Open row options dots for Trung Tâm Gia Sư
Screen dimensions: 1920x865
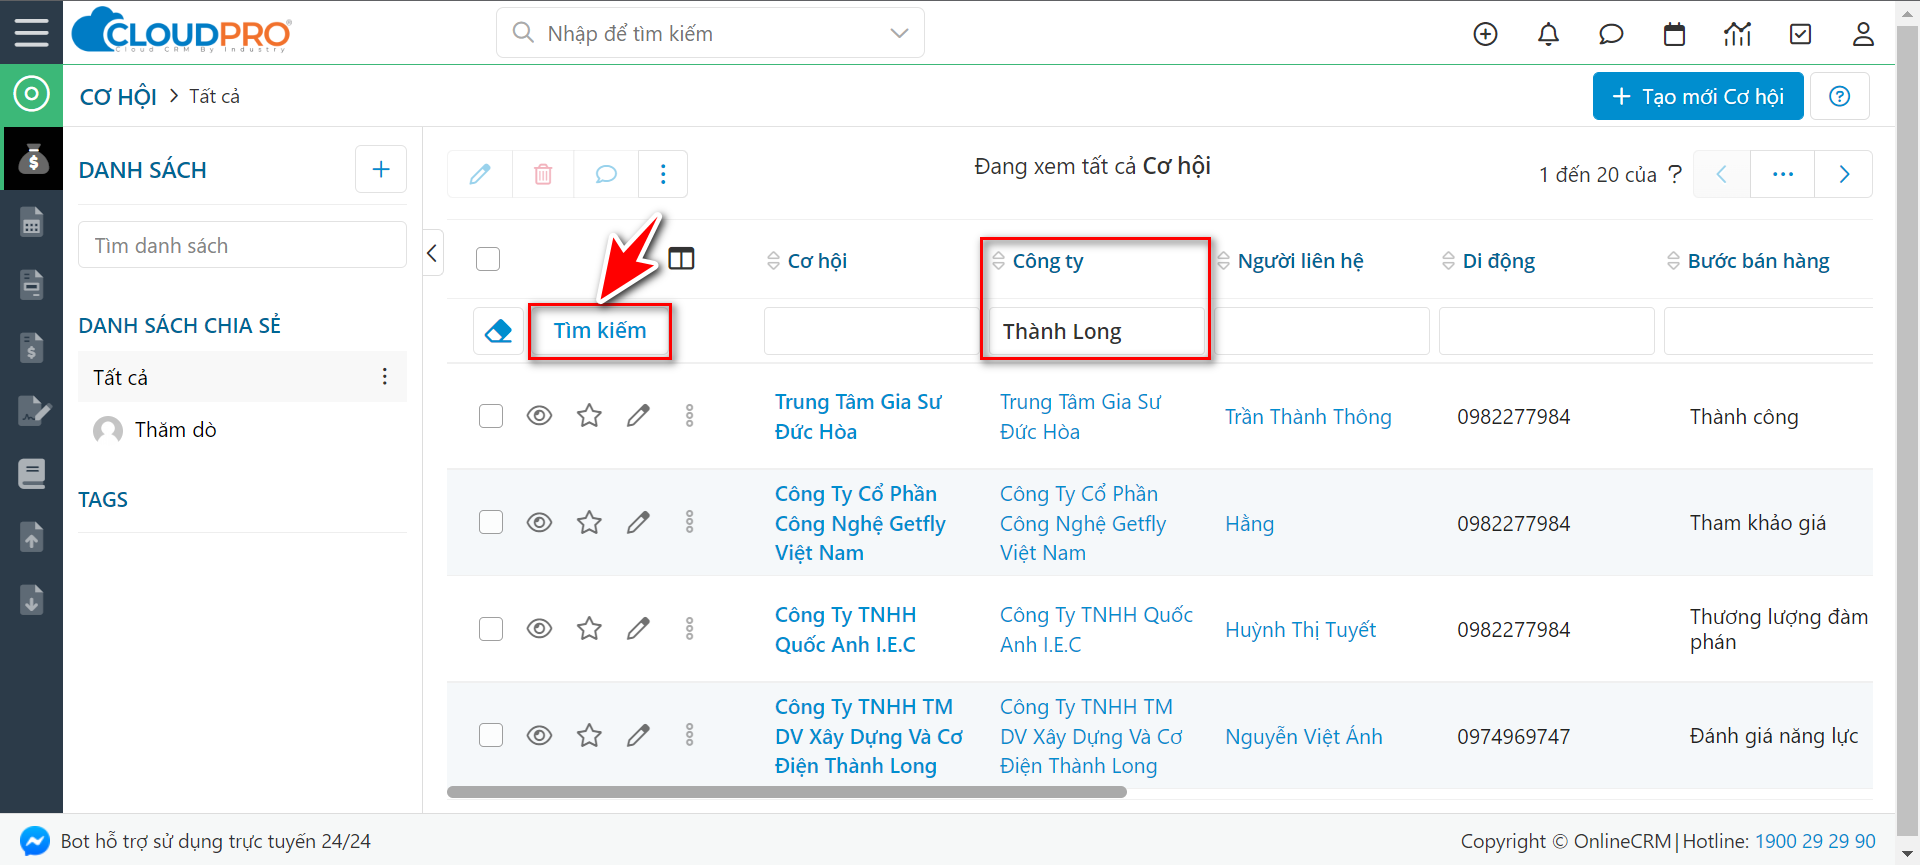tap(689, 415)
